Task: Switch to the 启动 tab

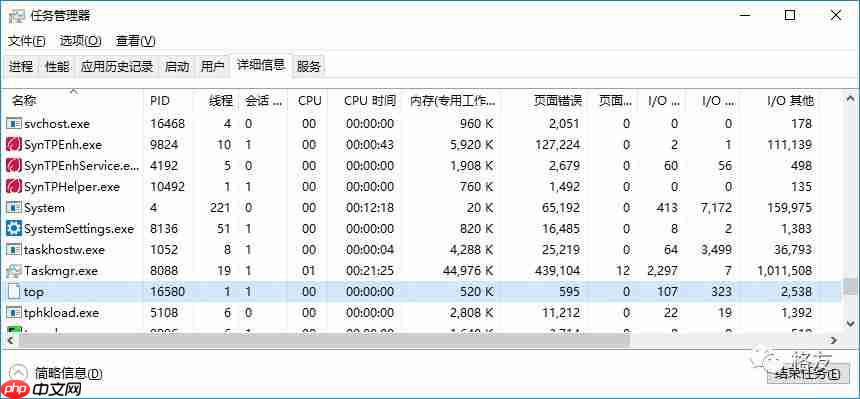Action: click(x=177, y=67)
